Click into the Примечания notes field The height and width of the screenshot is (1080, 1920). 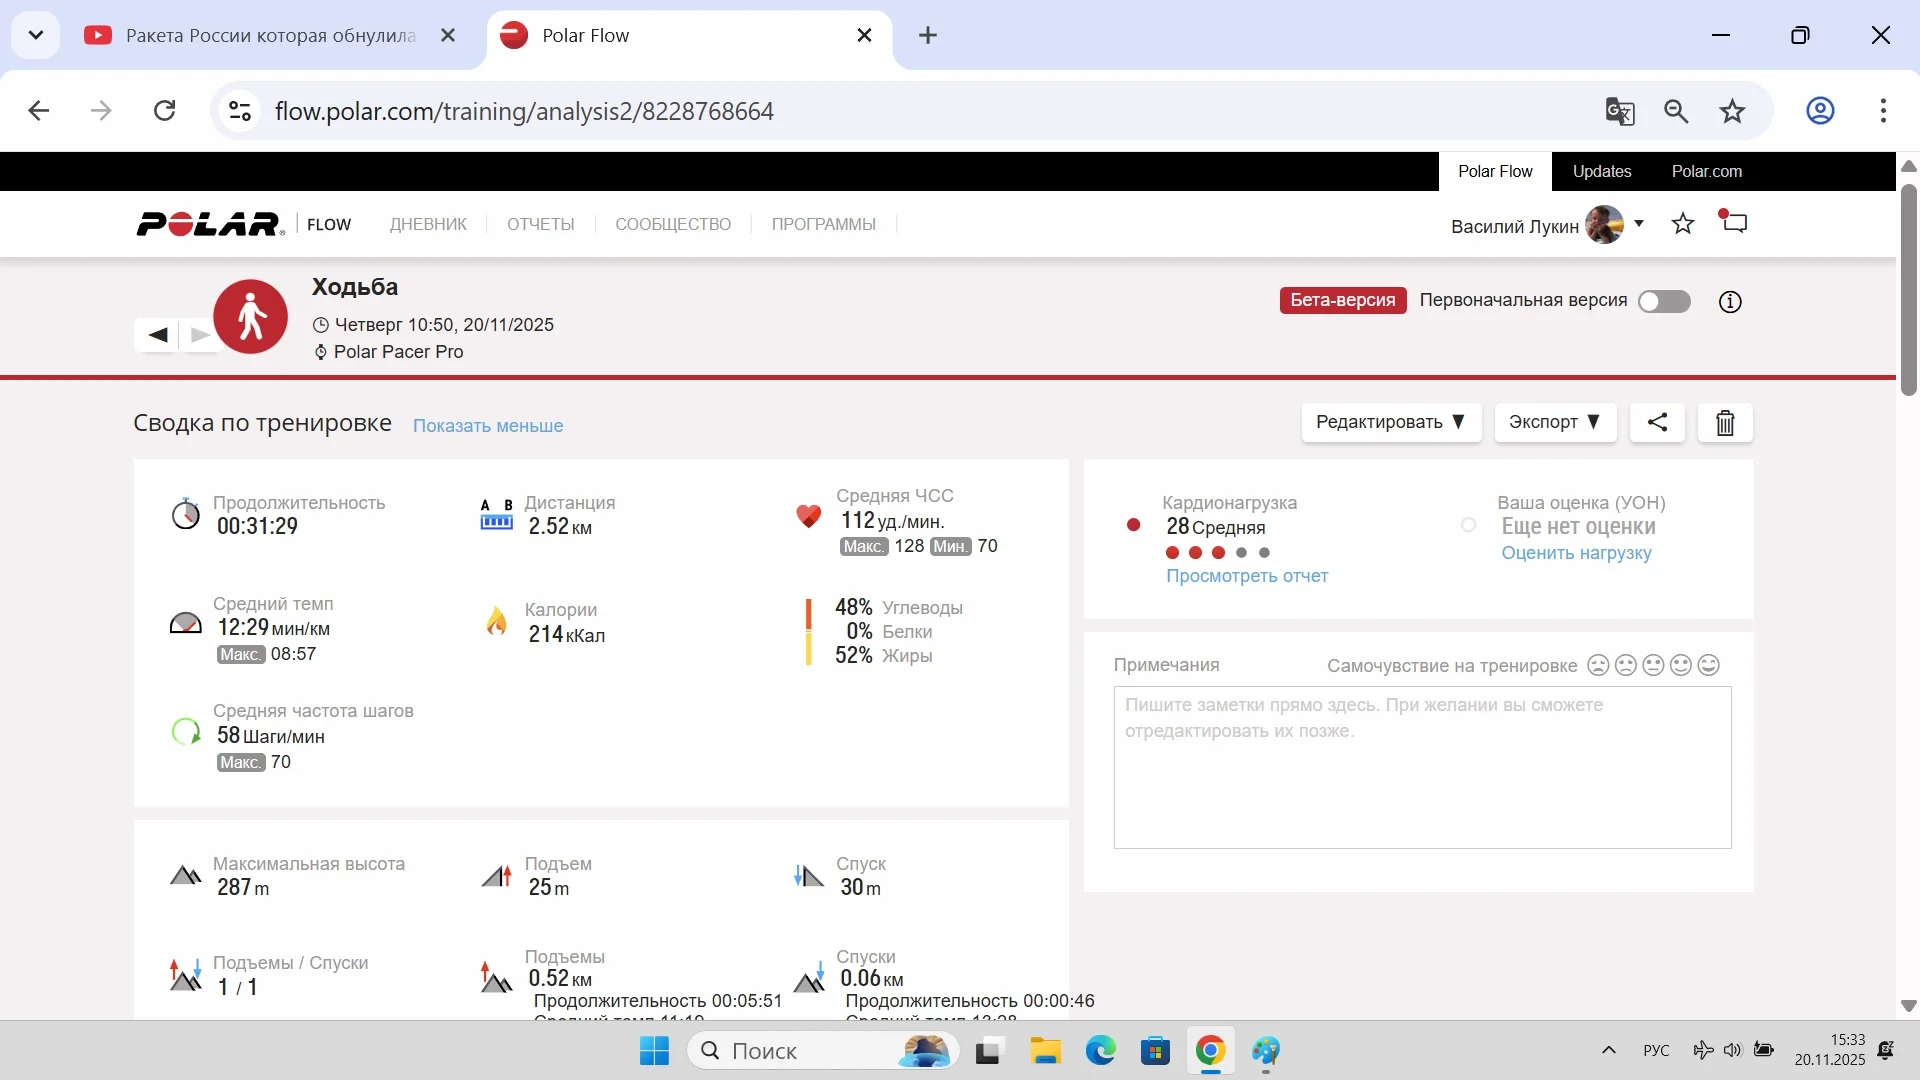pyautogui.click(x=1422, y=767)
